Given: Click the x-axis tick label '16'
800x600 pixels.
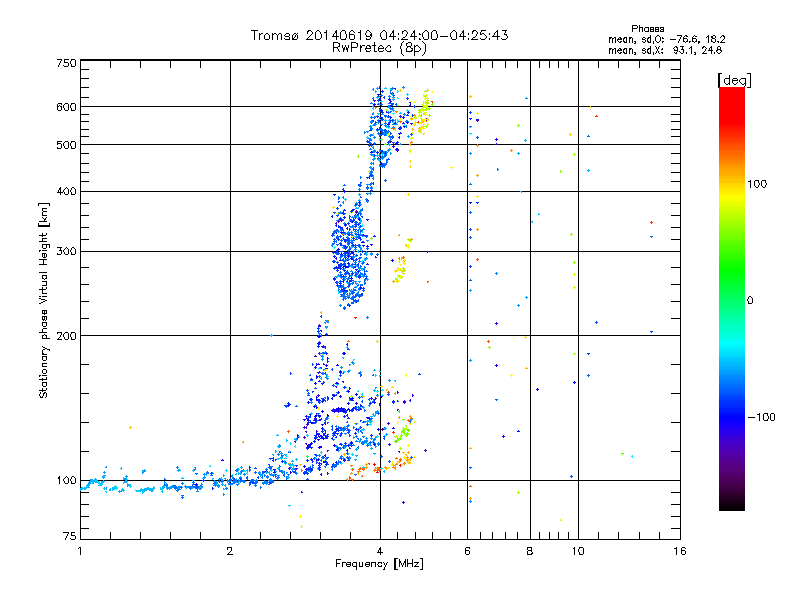Looking at the screenshot, I should click(680, 551).
